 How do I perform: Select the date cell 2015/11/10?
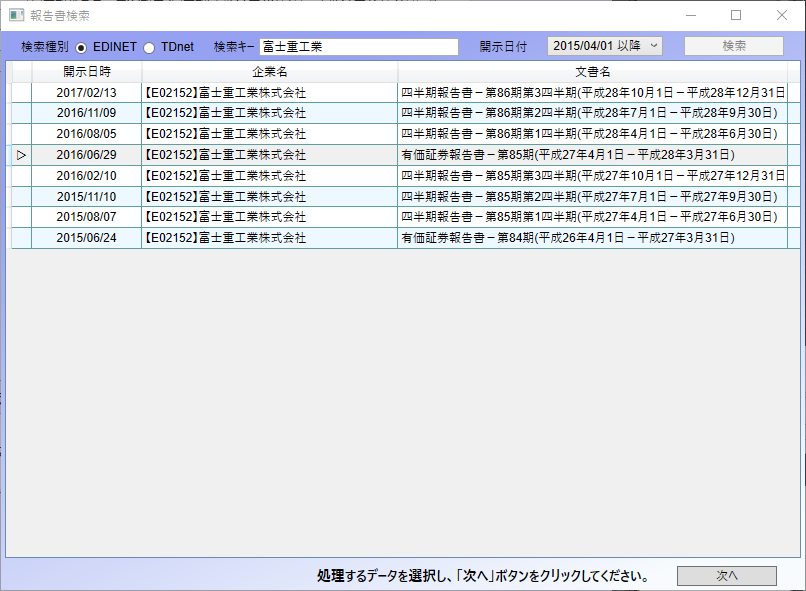coord(86,196)
